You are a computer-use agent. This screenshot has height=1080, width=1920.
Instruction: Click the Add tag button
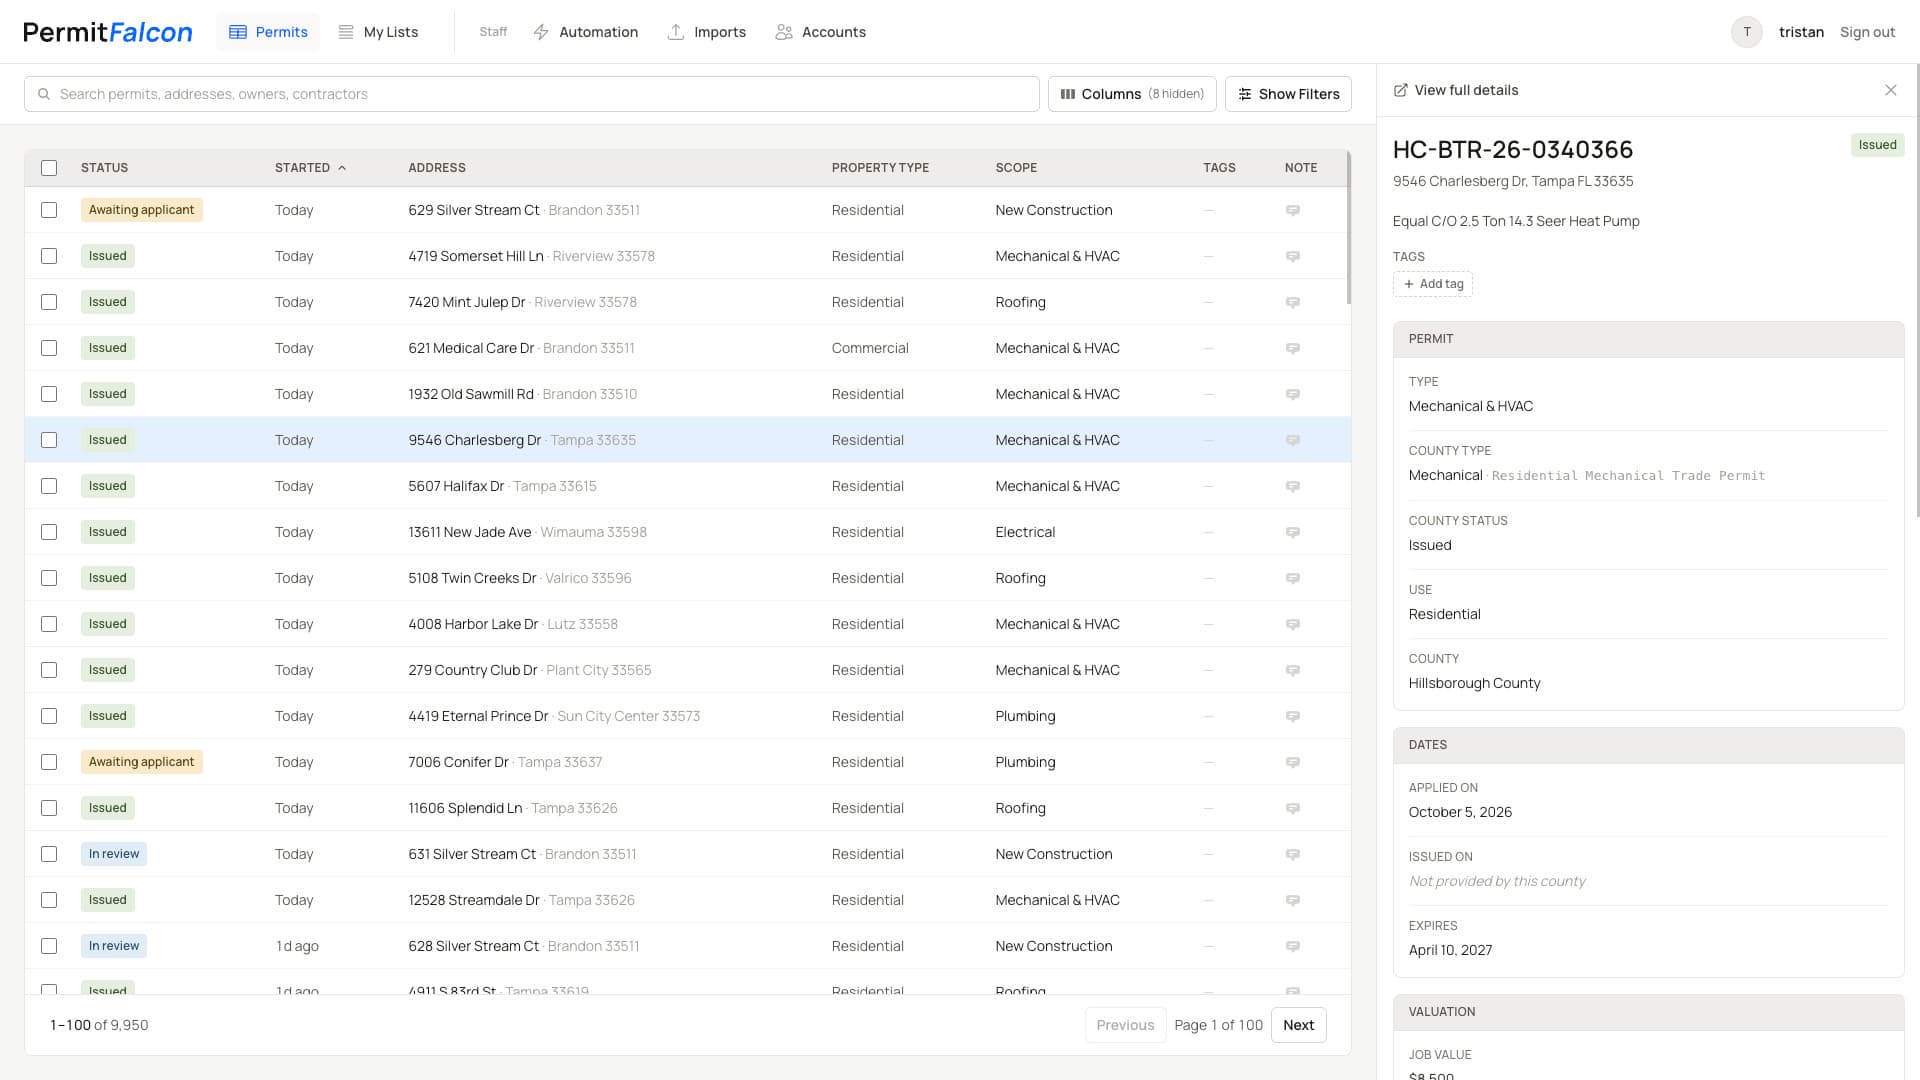pos(1432,284)
